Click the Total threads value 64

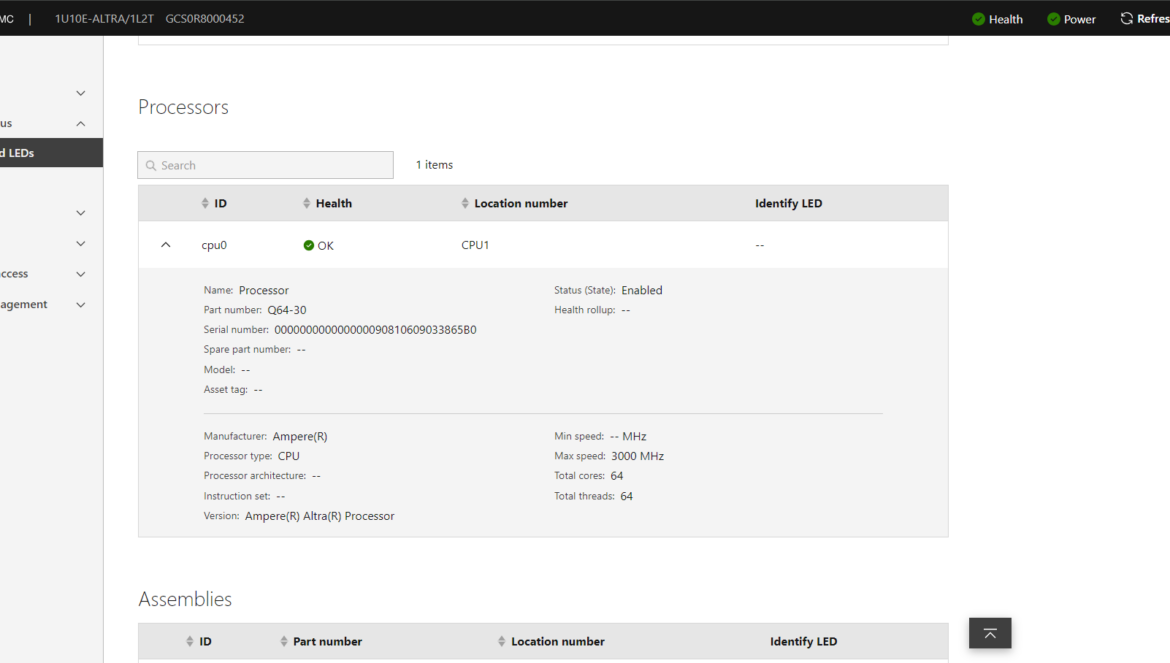coord(627,496)
